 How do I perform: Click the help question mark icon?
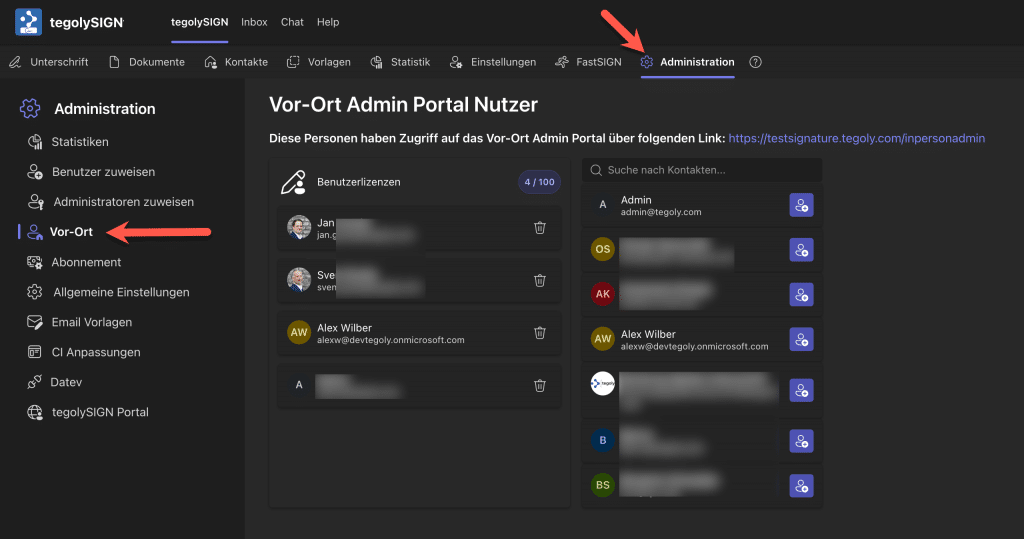[x=756, y=62]
